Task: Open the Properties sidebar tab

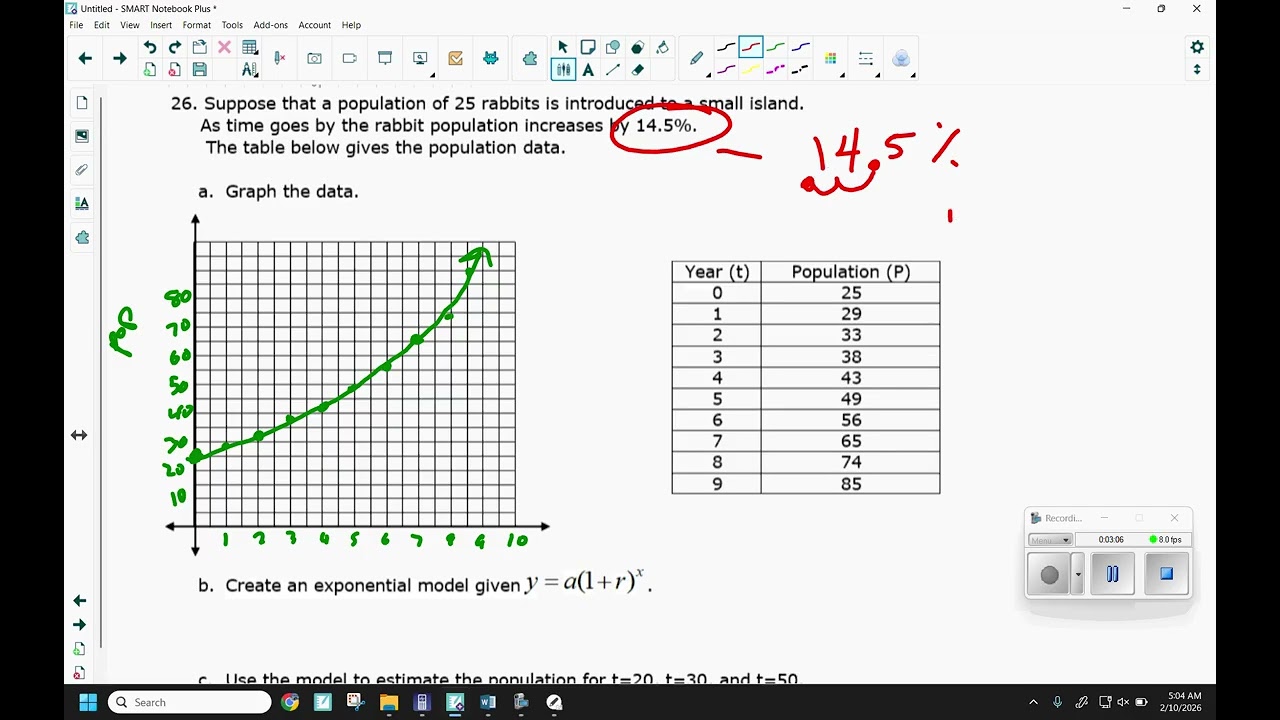Action: [x=82, y=203]
